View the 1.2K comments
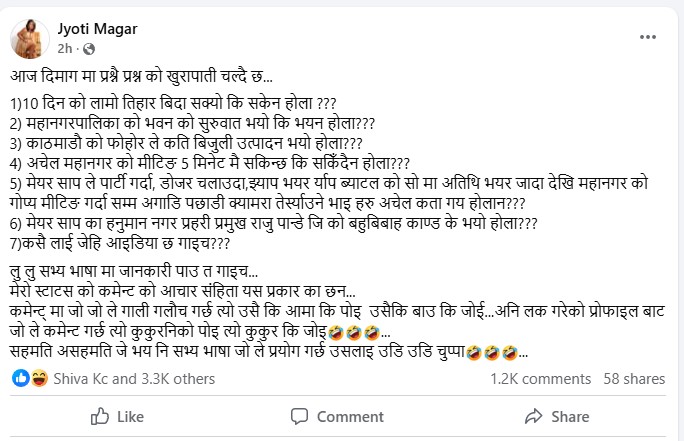Screen dimensions: 684x441 click(x=541, y=379)
